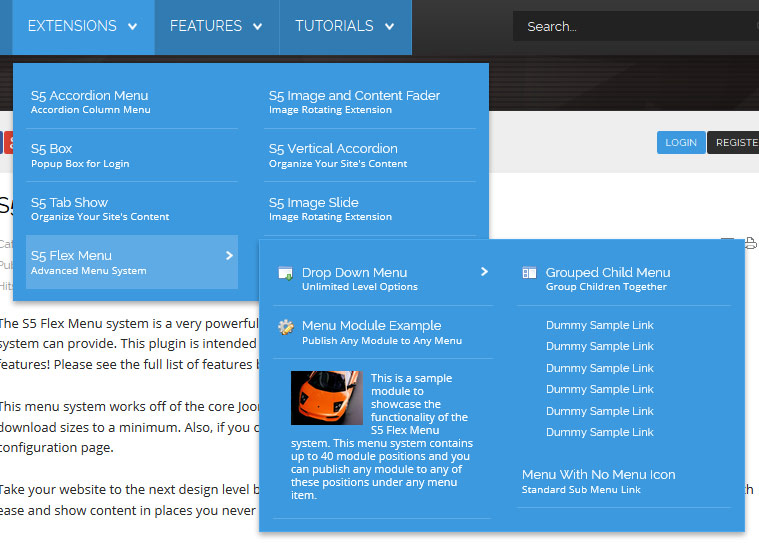The height and width of the screenshot is (543, 759).
Task: Expand the Extensions dropdown arrow
Action: [x=133, y=27]
